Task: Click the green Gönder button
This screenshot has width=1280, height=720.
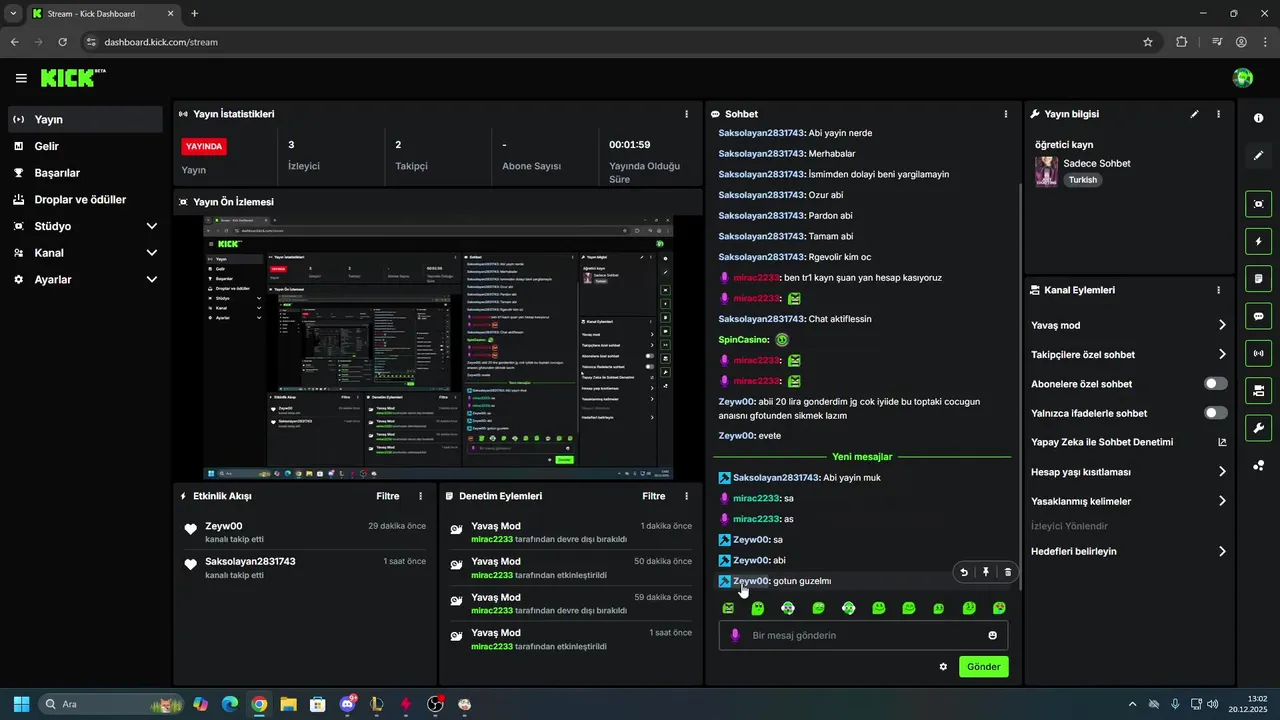Action: pos(983,667)
